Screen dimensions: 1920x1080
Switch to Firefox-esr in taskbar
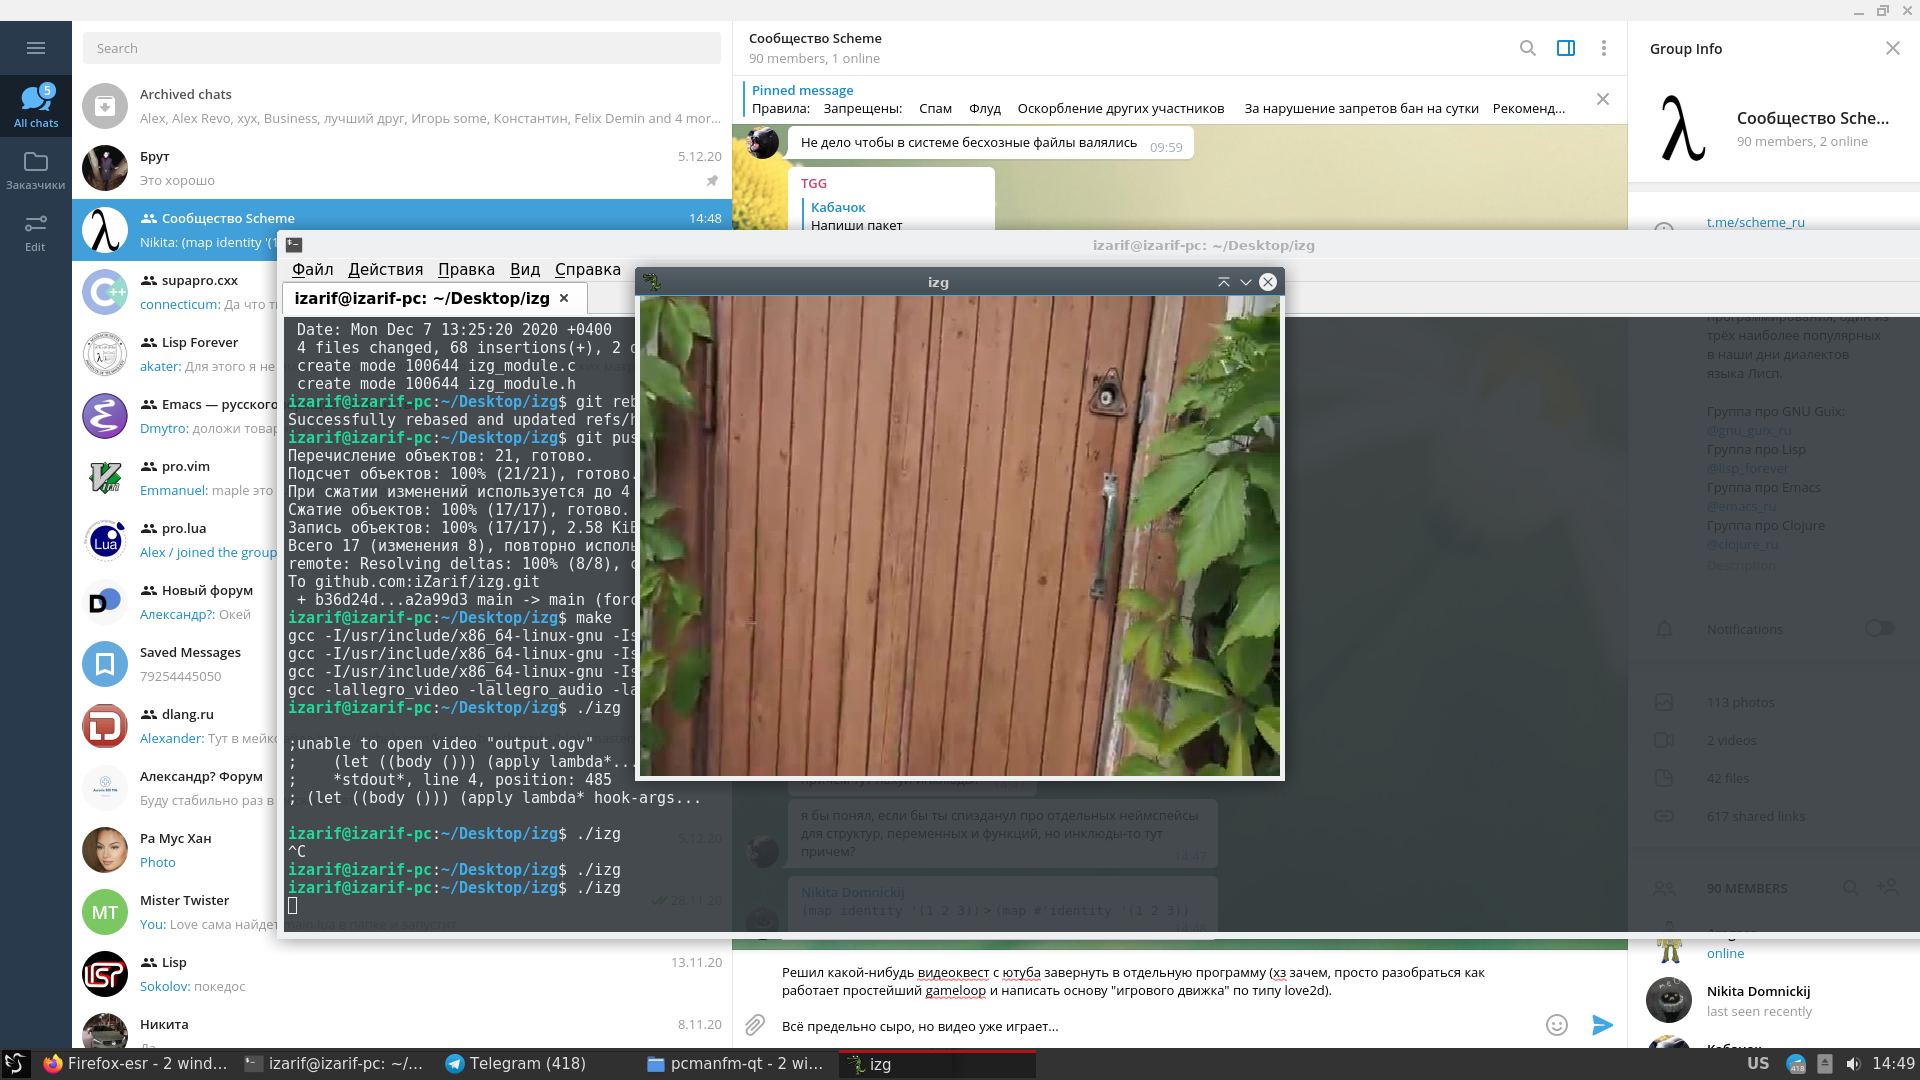tap(137, 1063)
